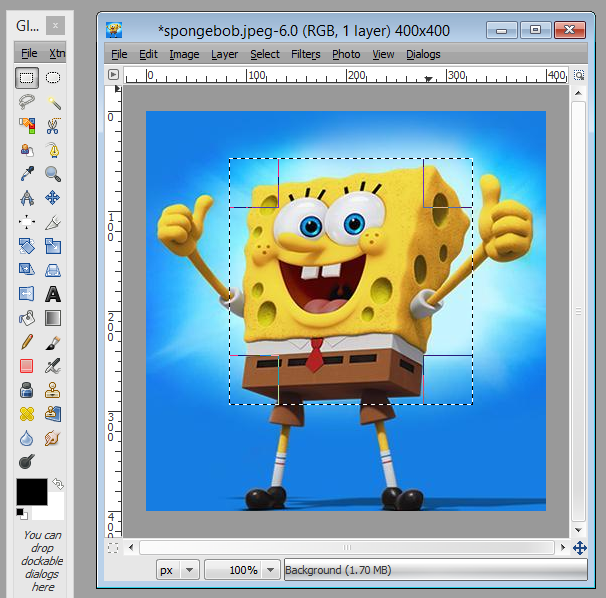The height and width of the screenshot is (598, 606).
Task: Choose the Foreground Select tool
Action: click(x=27, y=150)
